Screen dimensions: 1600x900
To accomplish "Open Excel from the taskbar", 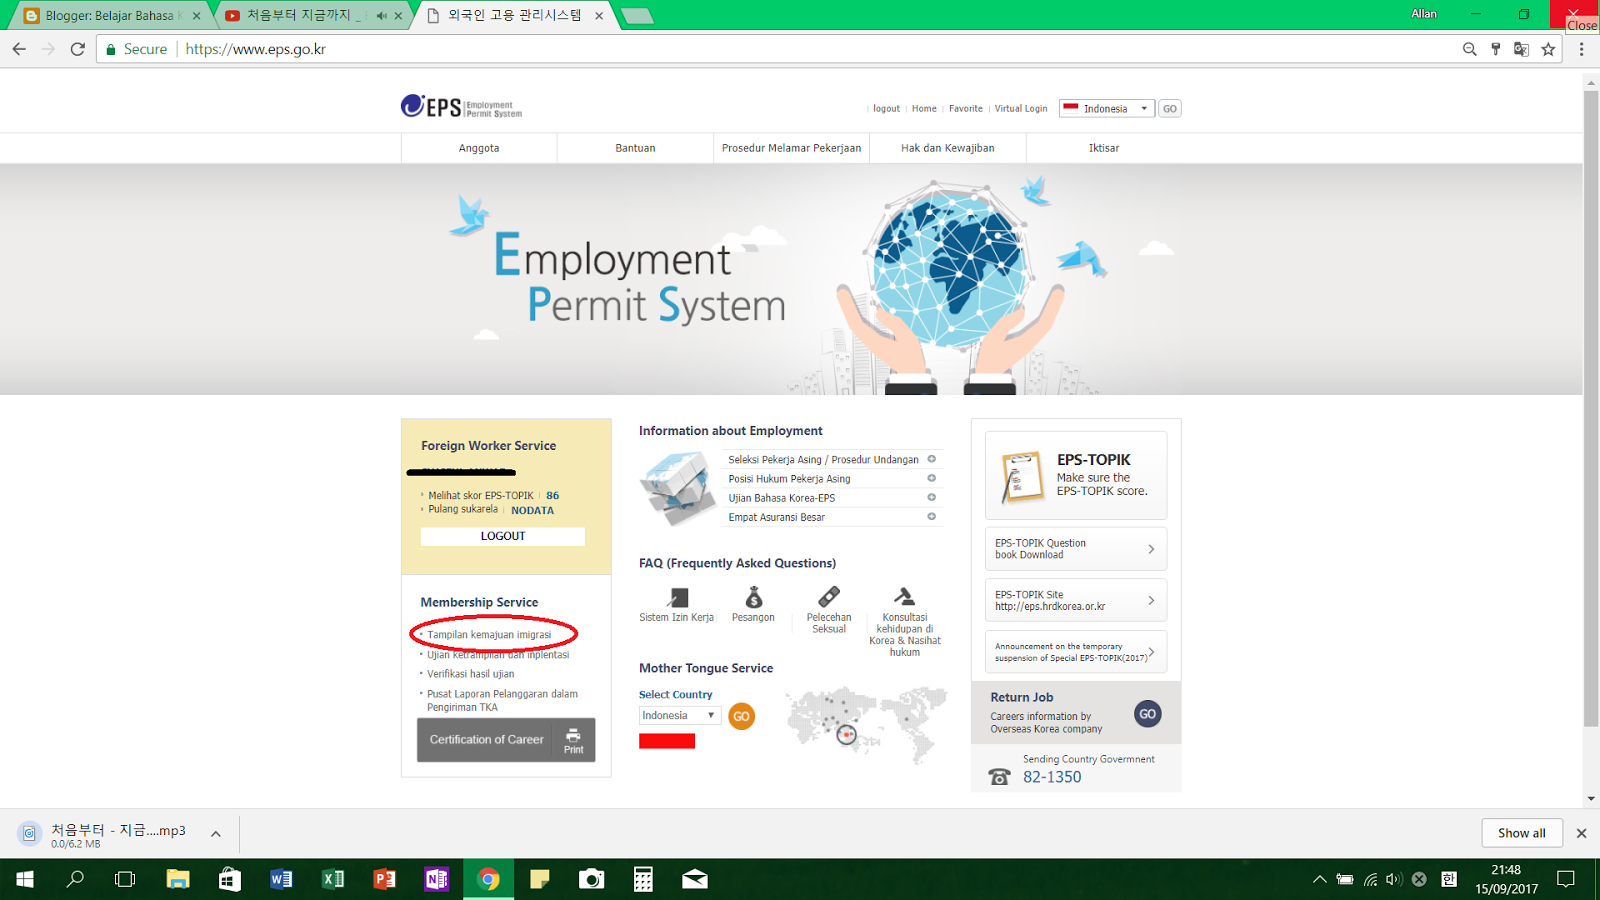I will coord(333,879).
